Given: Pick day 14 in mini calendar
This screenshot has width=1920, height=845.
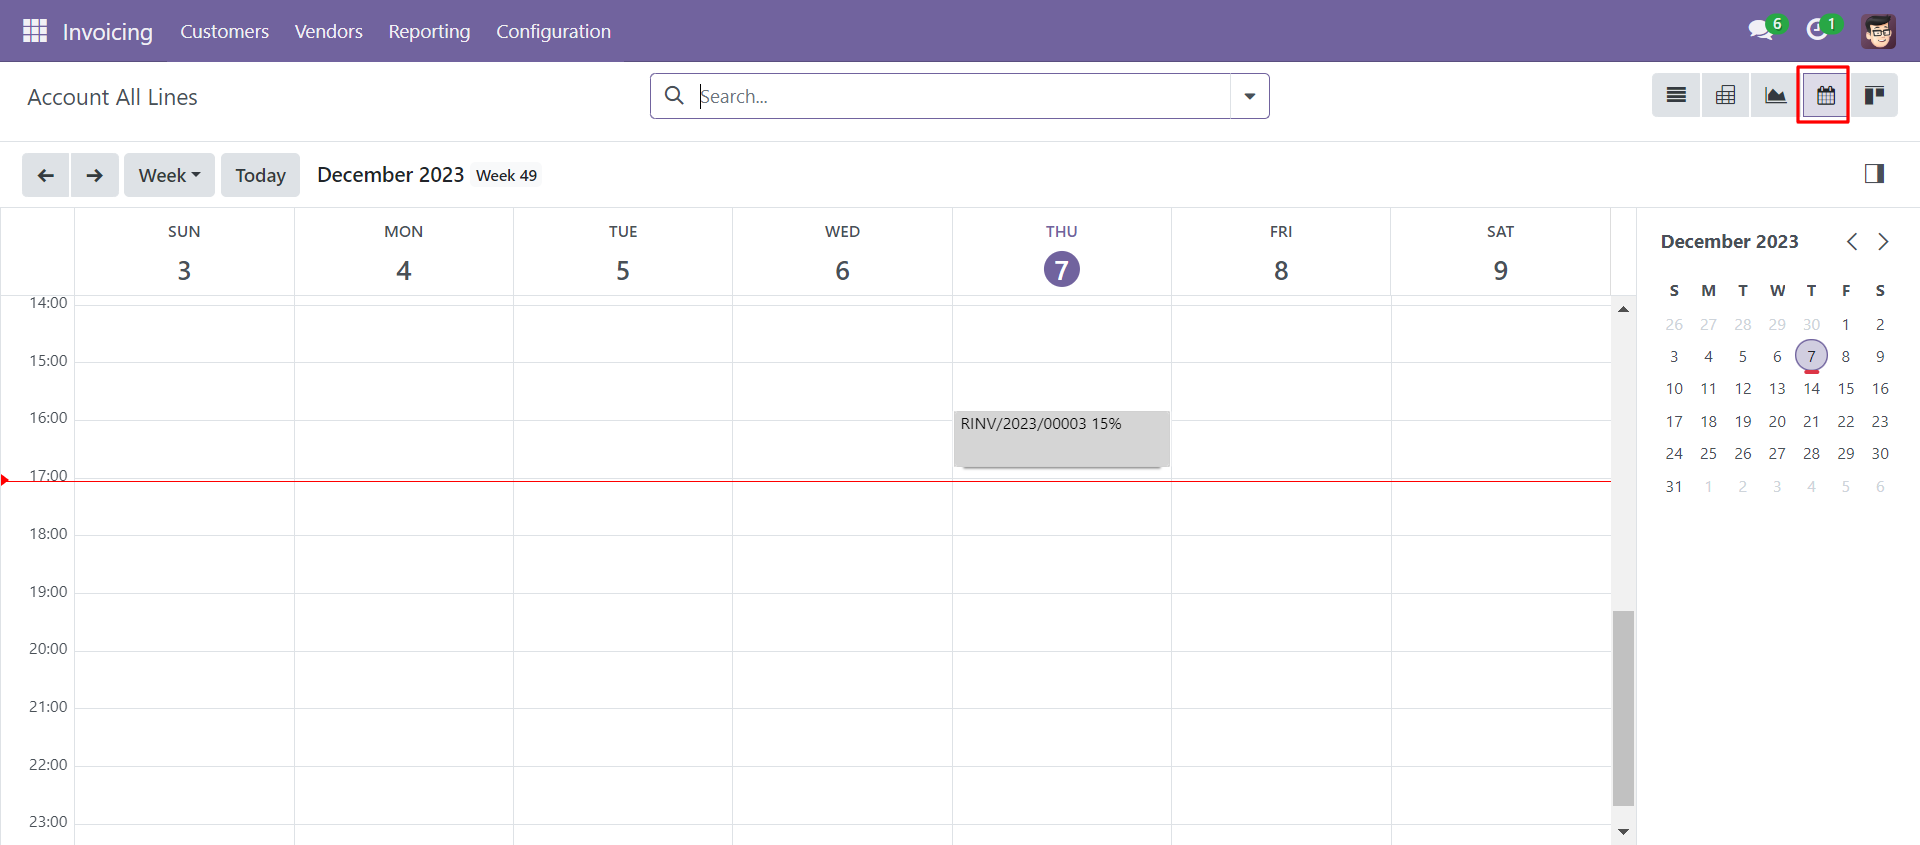Looking at the screenshot, I should [1811, 389].
